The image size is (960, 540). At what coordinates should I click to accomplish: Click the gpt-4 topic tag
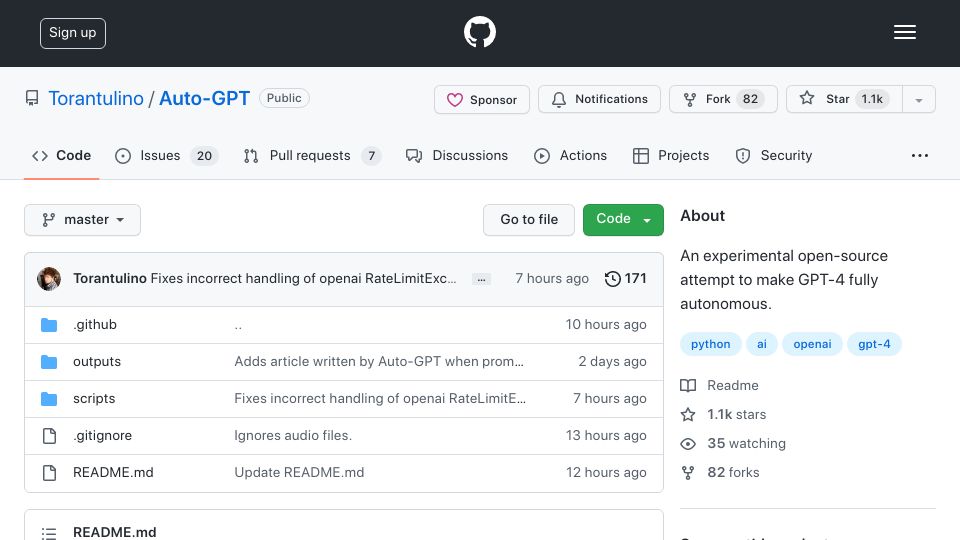pos(874,344)
